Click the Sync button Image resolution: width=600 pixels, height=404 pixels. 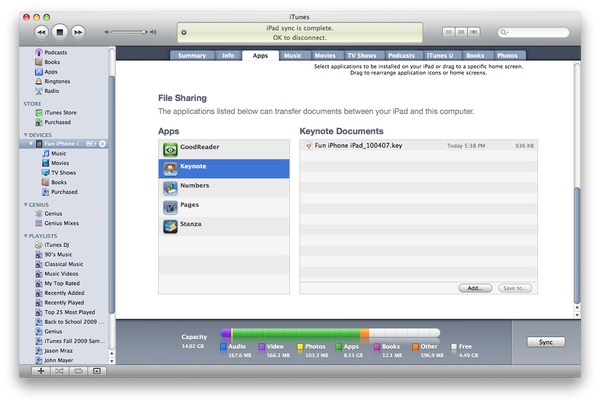pos(546,342)
